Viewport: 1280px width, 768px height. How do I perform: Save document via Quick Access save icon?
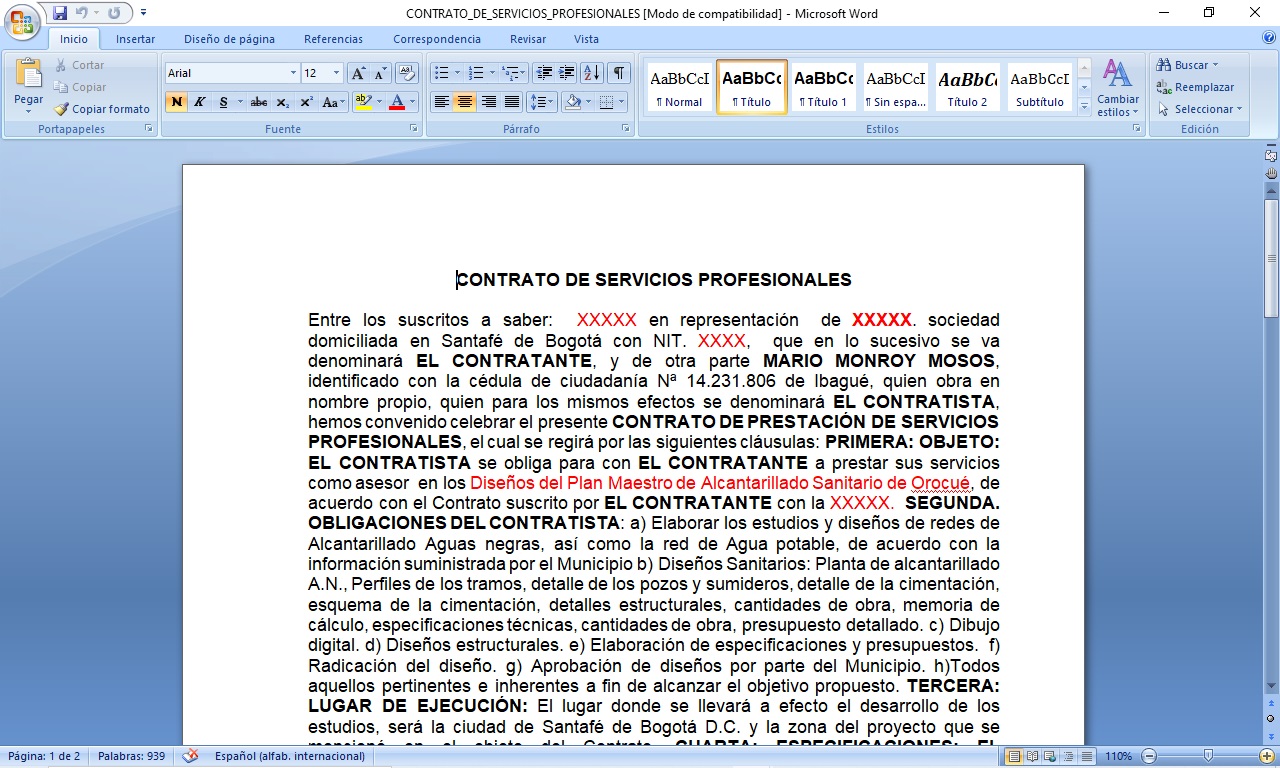point(60,13)
